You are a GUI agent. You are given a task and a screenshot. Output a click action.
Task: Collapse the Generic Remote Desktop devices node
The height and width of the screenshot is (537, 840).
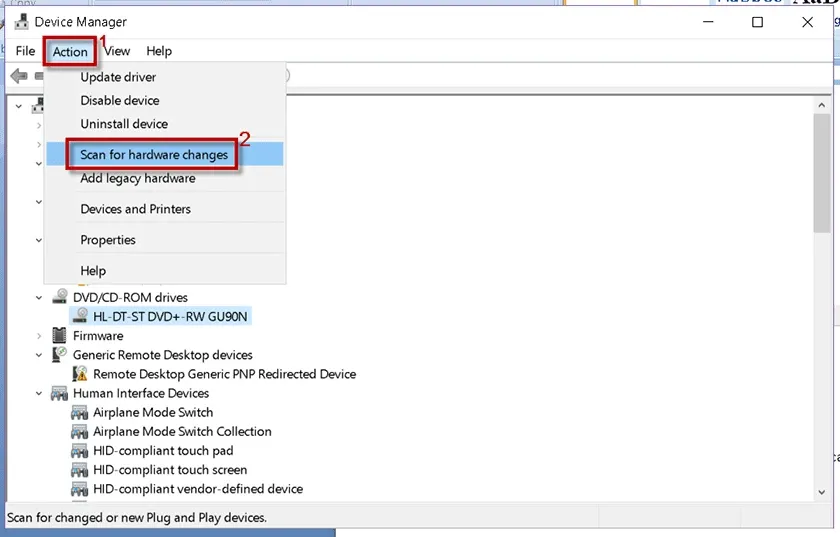click(x=39, y=355)
